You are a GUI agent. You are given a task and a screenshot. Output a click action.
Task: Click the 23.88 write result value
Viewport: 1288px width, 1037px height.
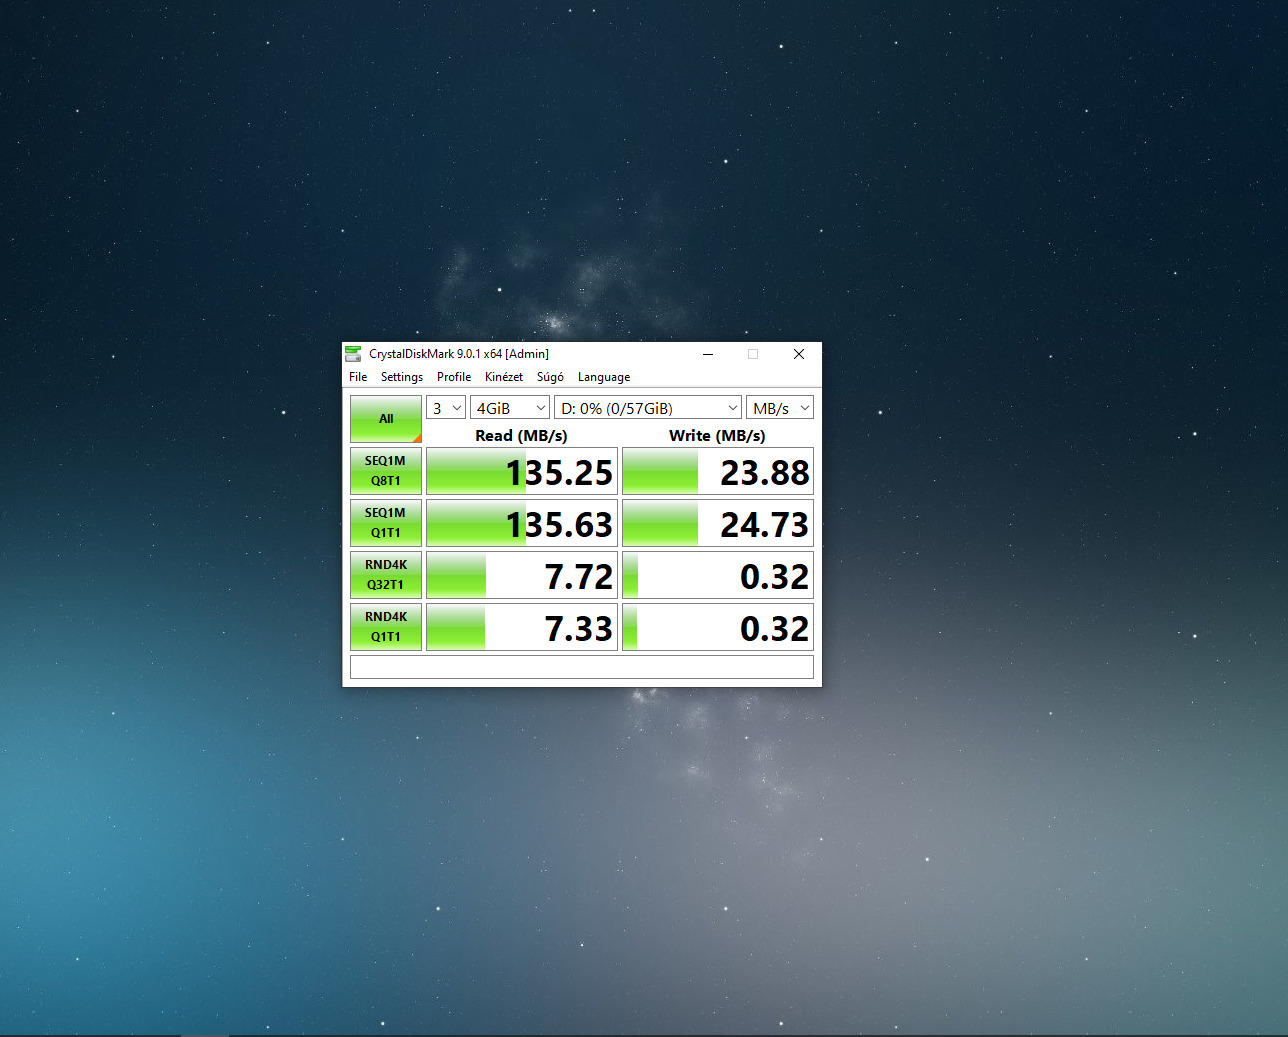718,471
